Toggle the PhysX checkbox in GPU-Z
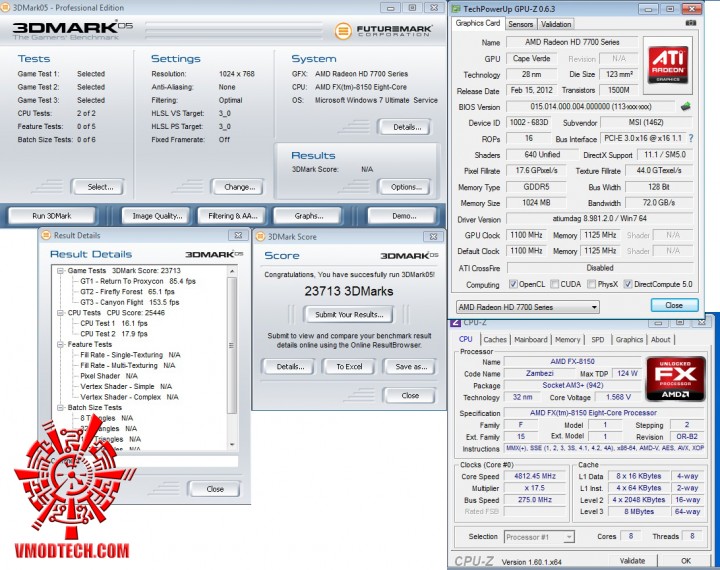The height and width of the screenshot is (570, 720). (592, 284)
